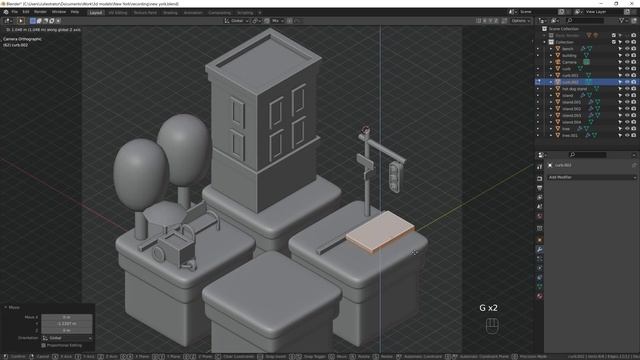Screen dimensions: 640x360
Task: Hide building object via eye icon
Action: point(627,55)
